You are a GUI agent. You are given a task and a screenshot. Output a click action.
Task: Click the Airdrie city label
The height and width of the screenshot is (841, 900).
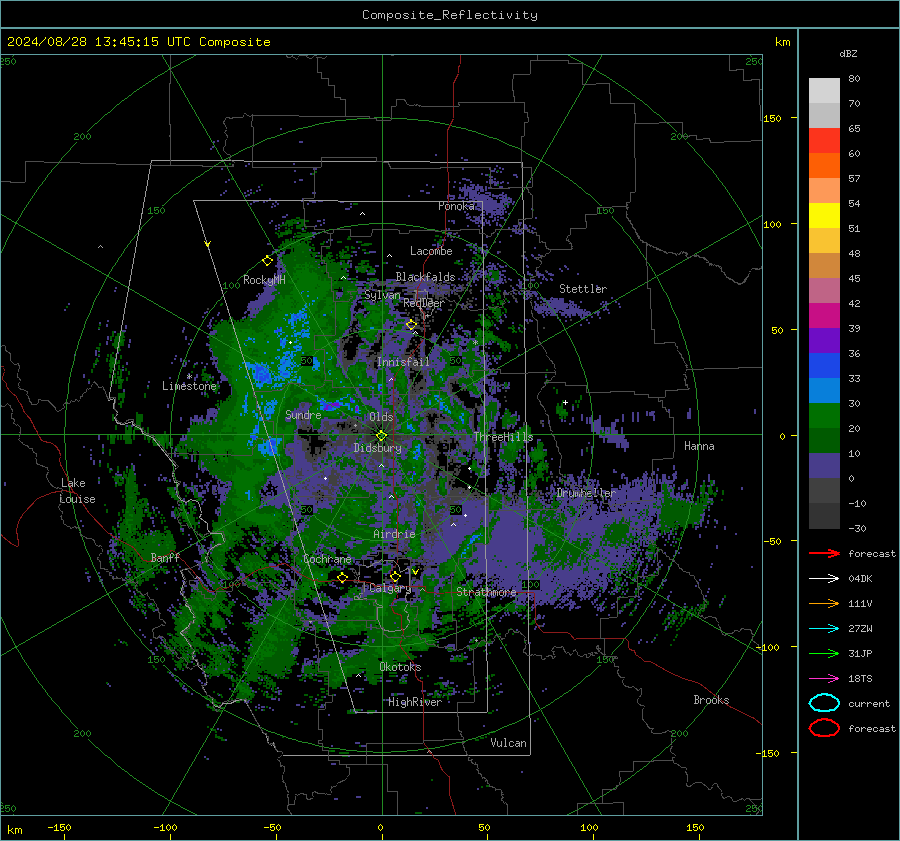394,534
